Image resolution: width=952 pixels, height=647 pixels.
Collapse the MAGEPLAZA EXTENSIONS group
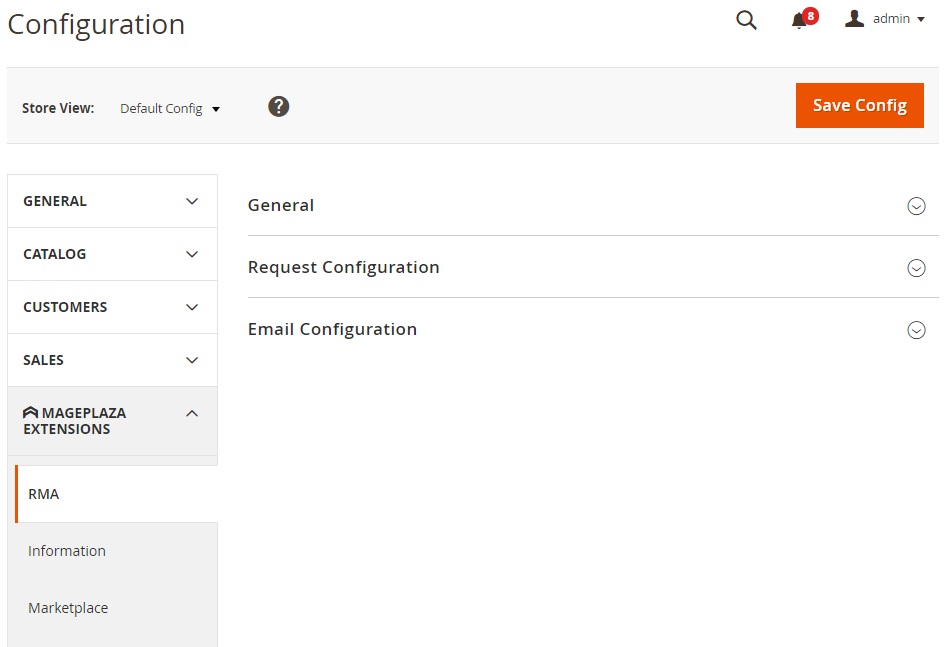(192, 414)
